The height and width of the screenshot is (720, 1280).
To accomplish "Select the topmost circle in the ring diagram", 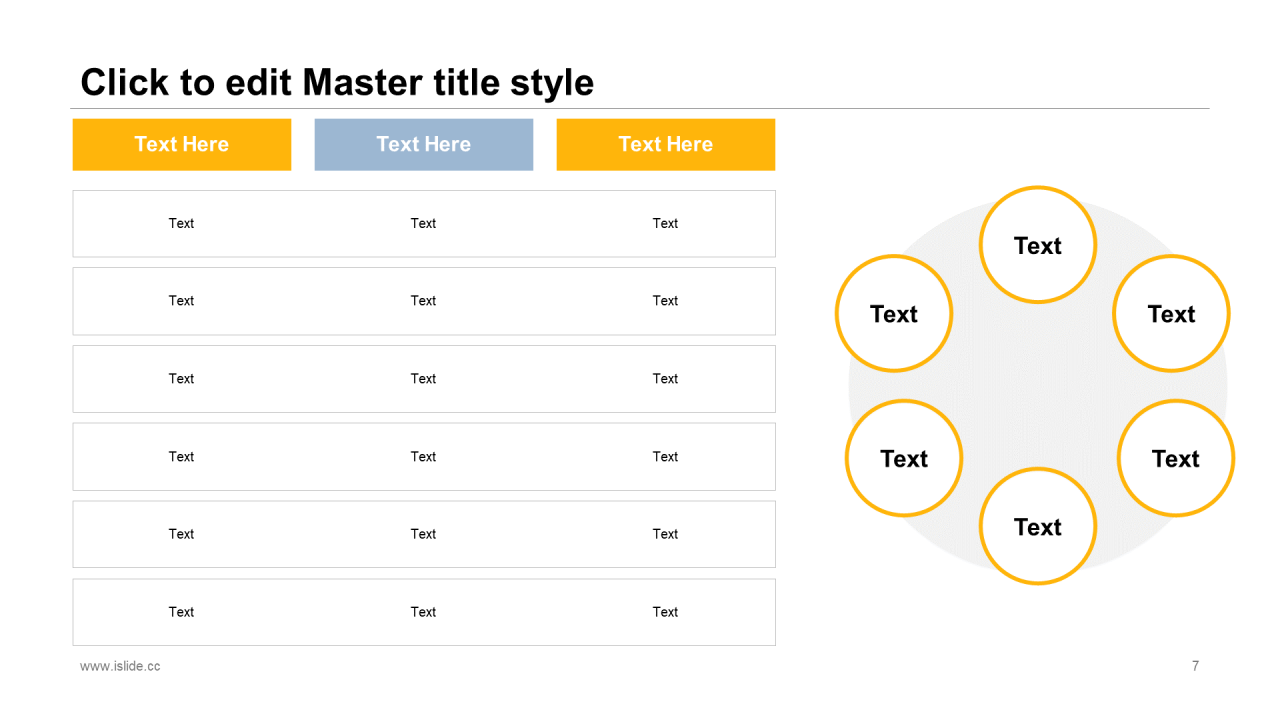I will tap(1037, 245).
